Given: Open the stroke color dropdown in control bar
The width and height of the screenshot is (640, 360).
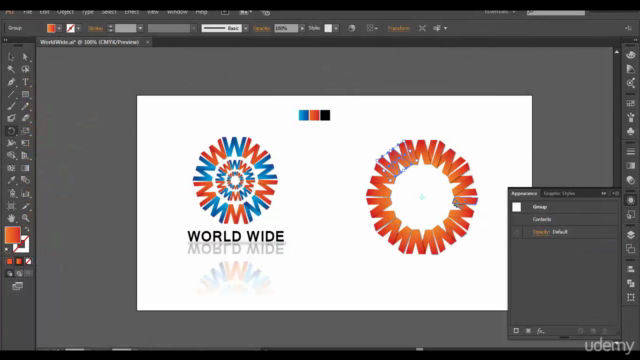Looking at the screenshot, I should point(78,28).
